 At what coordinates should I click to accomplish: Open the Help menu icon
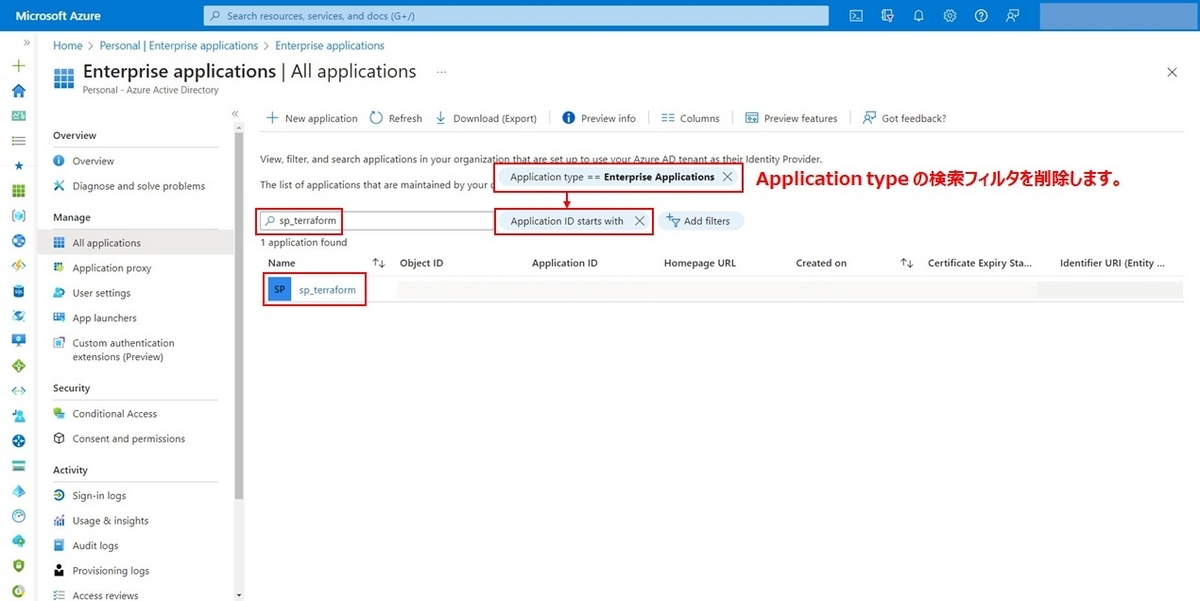click(980, 15)
